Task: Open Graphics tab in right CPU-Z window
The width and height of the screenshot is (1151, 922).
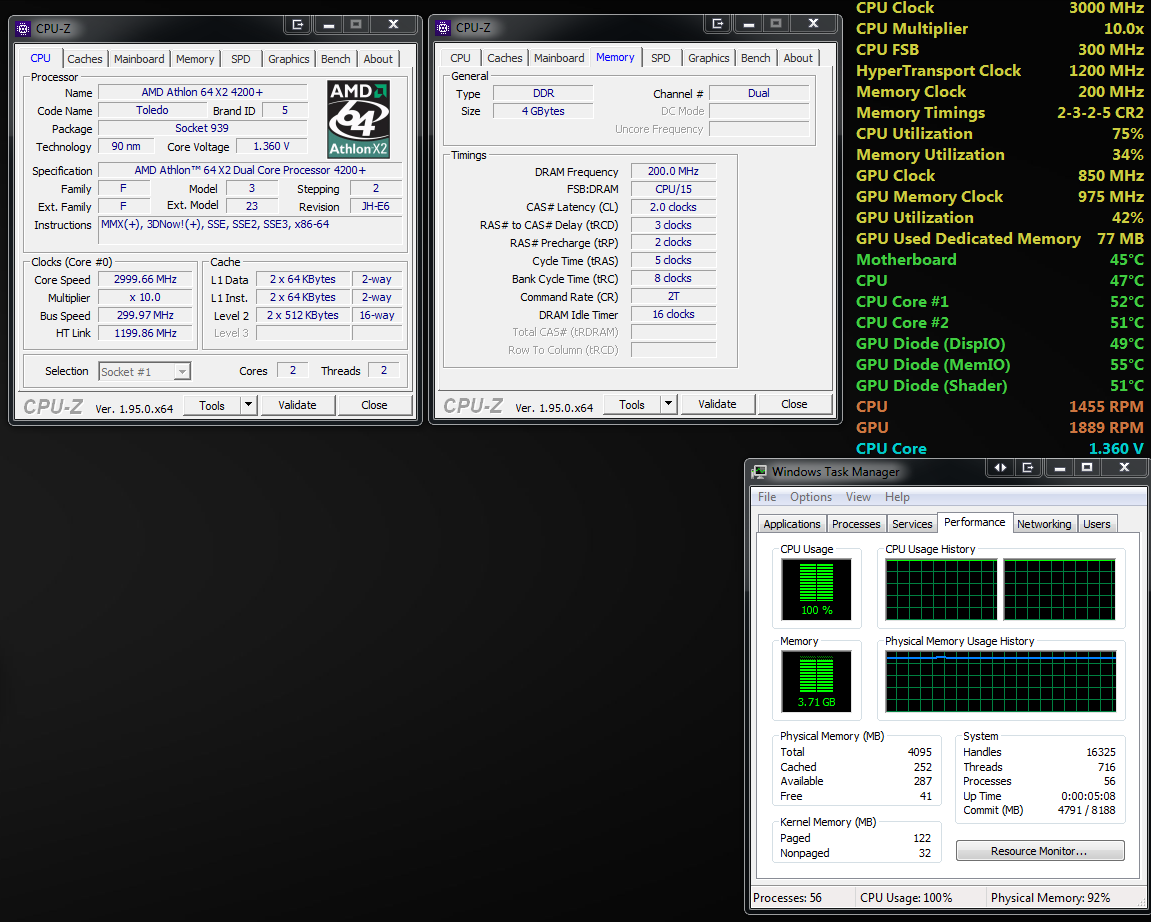Action: point(708,58)
